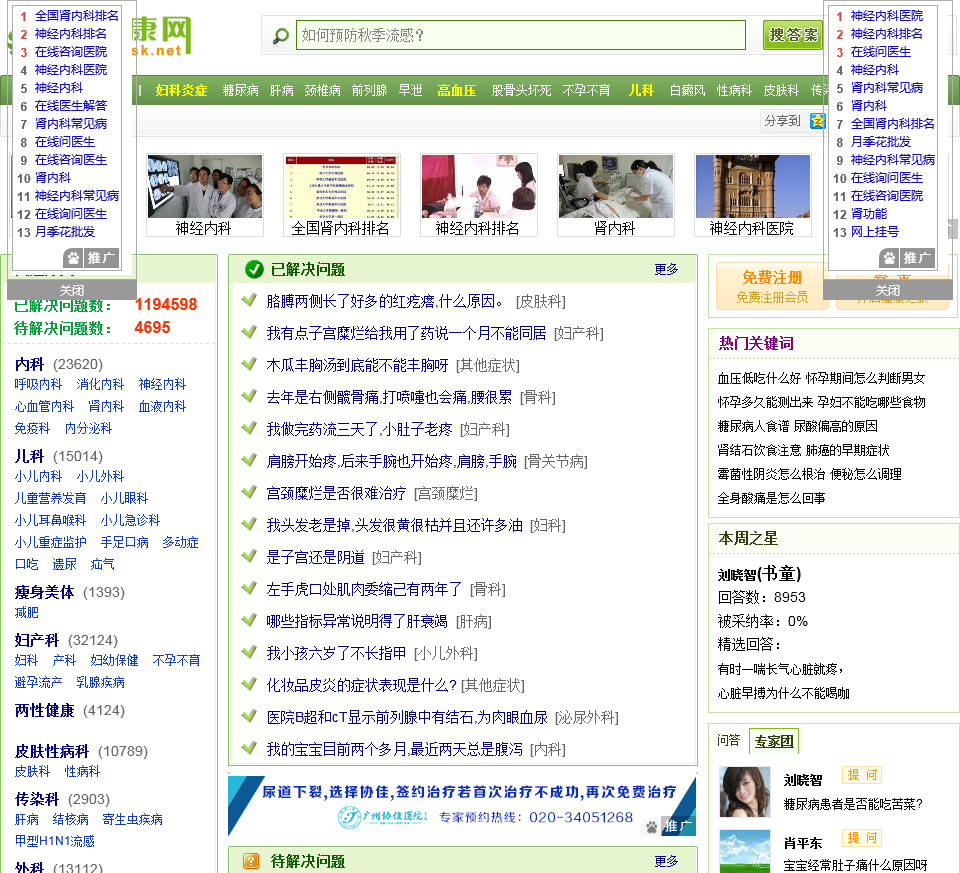Viewport: 960px width, 873px height.
Task: Open question 我头发老是掉
Action: (394, 525)
